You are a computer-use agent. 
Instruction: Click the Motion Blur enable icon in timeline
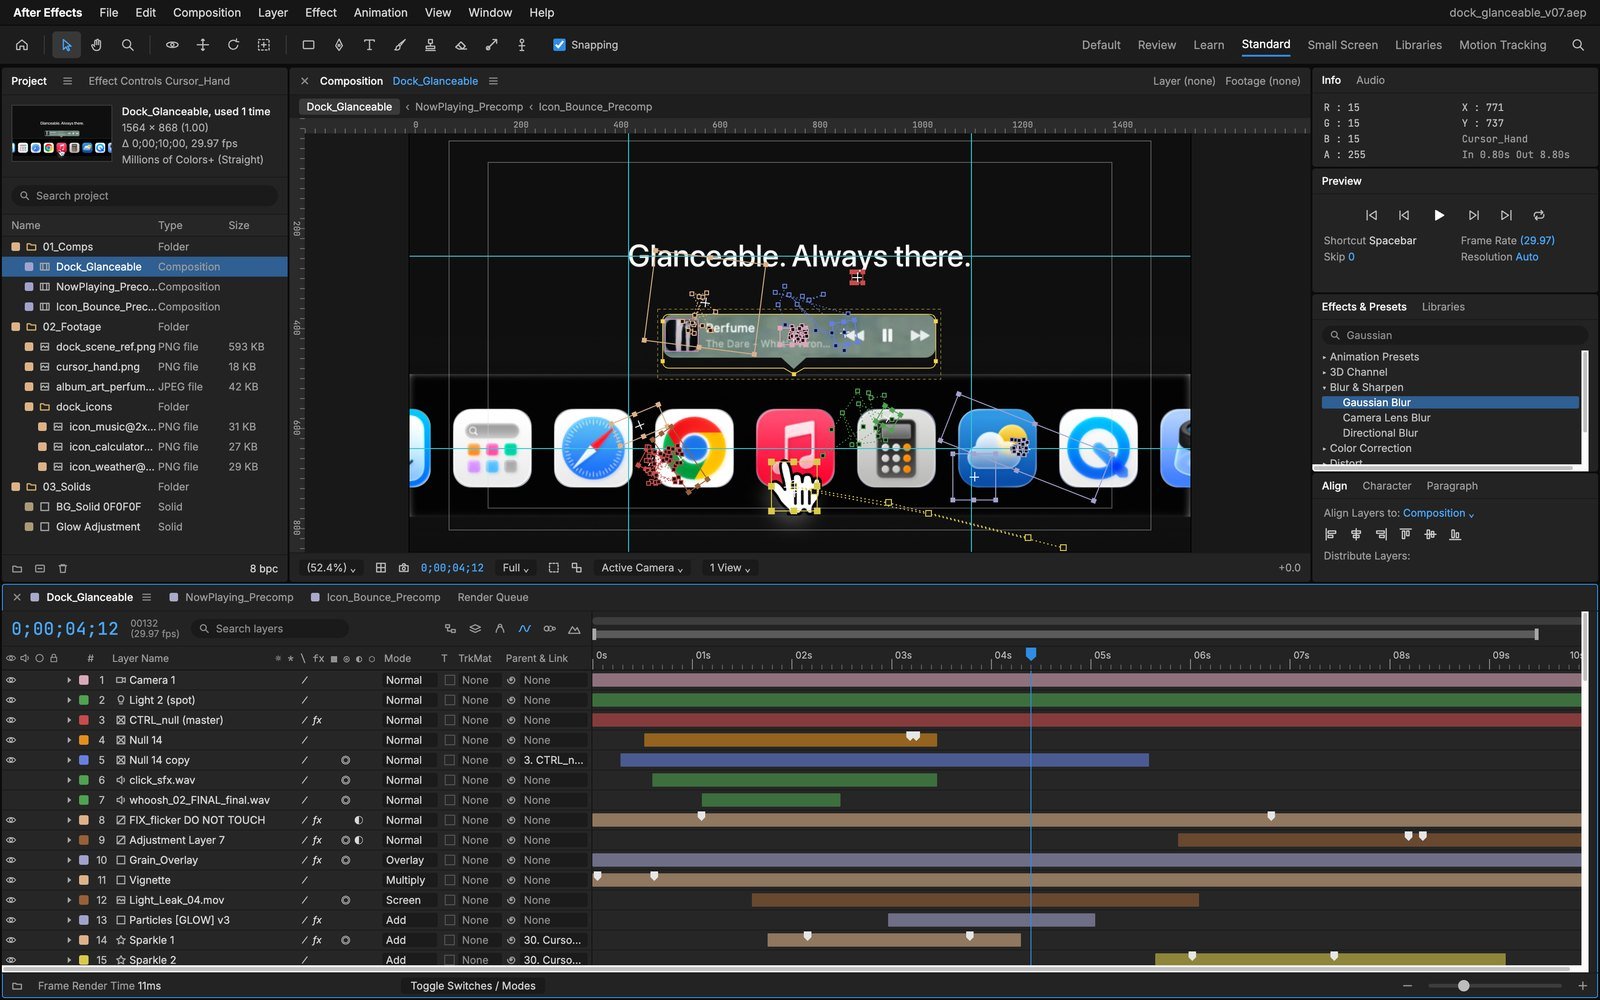pos(549,629)
